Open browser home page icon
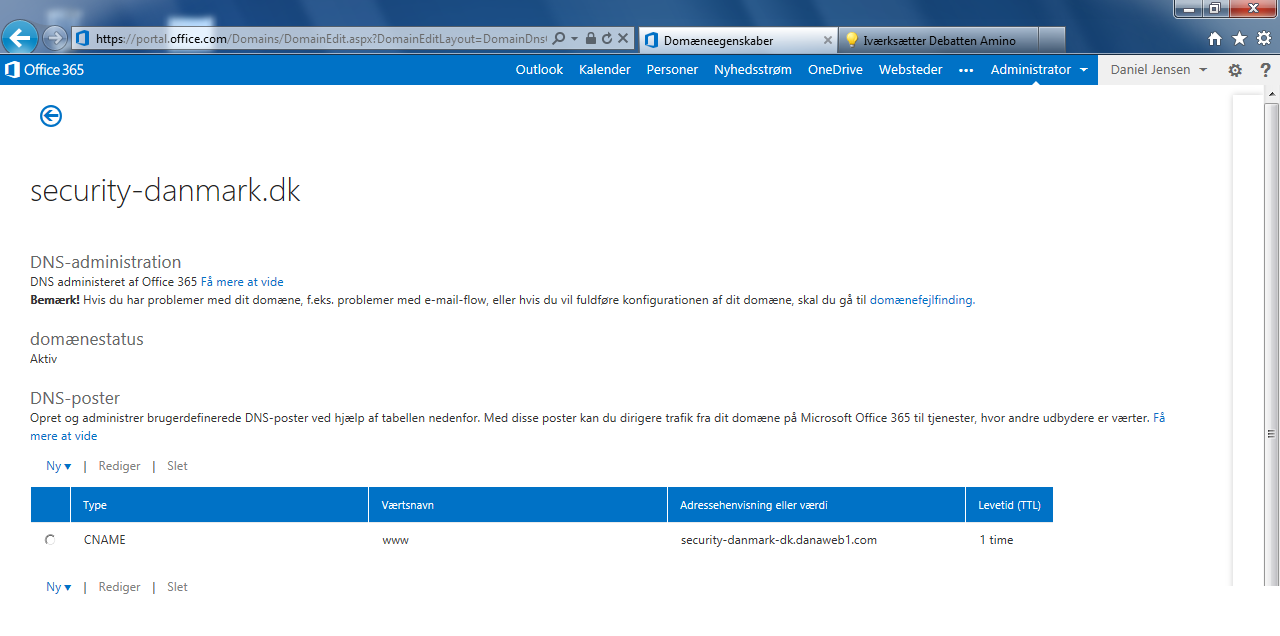 pos(1215,39)
